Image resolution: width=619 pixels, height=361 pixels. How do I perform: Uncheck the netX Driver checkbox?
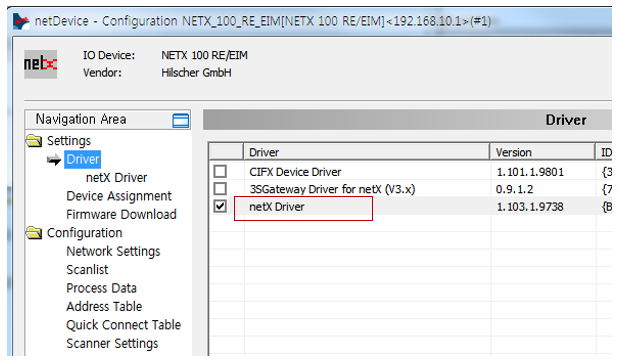(x=220, y=206)
